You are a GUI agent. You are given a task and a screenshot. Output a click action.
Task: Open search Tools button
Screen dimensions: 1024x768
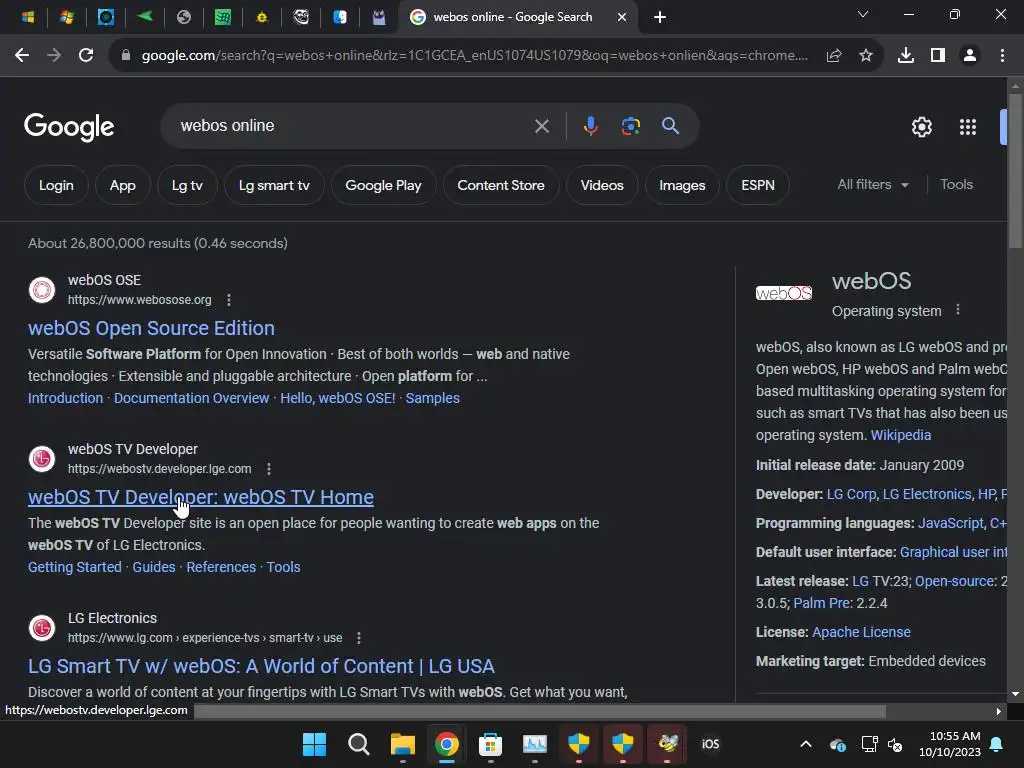pyautogui.click(x=956, y=185)
